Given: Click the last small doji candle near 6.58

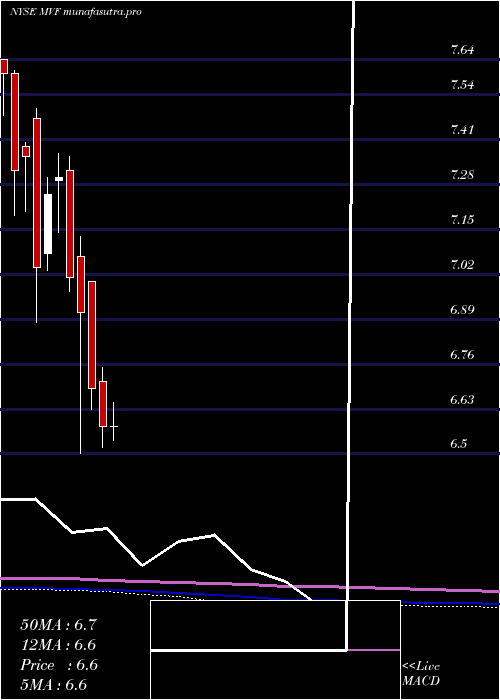Looking at the screenshot, I should point(114,422).
